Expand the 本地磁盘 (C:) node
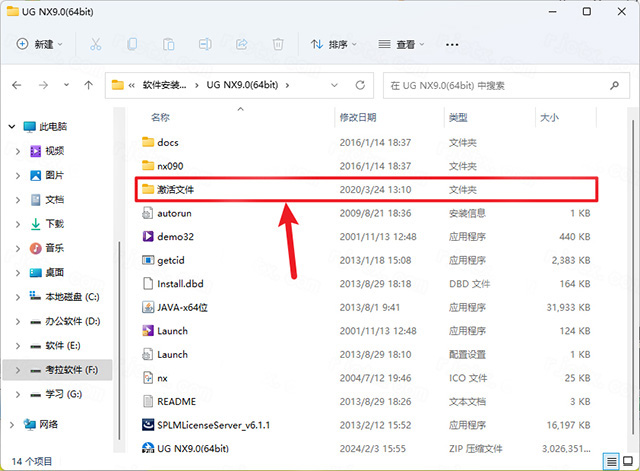Screen dimensions: 640x471 tap(18, 297)
